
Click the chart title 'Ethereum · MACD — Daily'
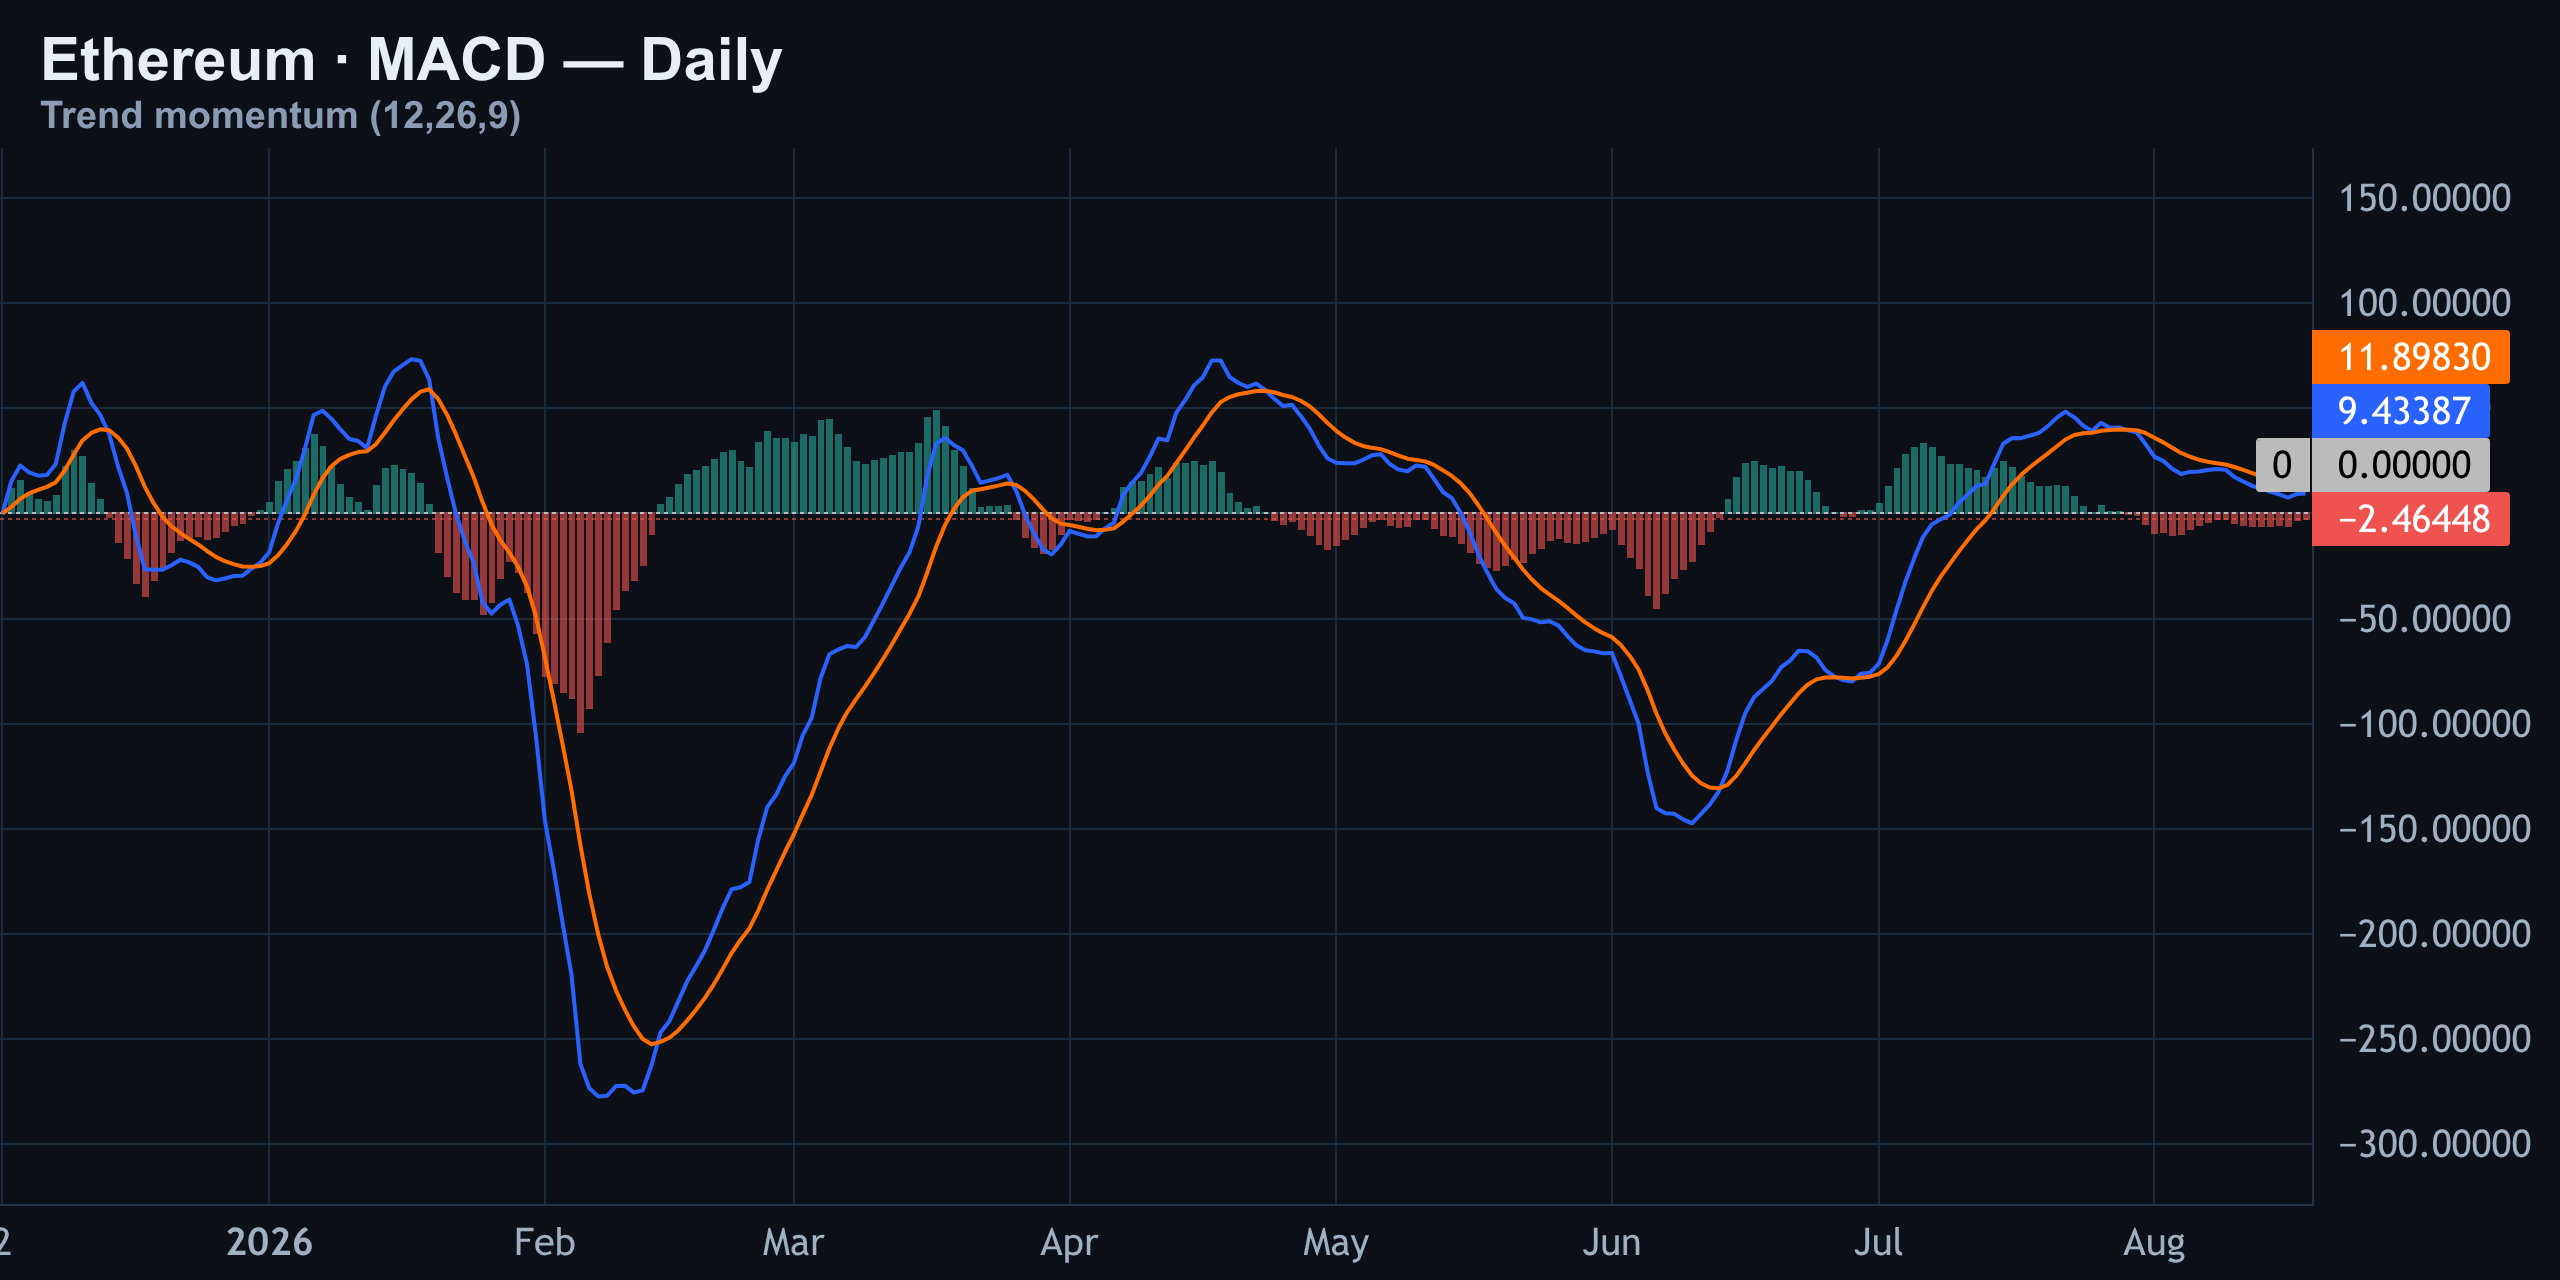click(x=411, y=60)
